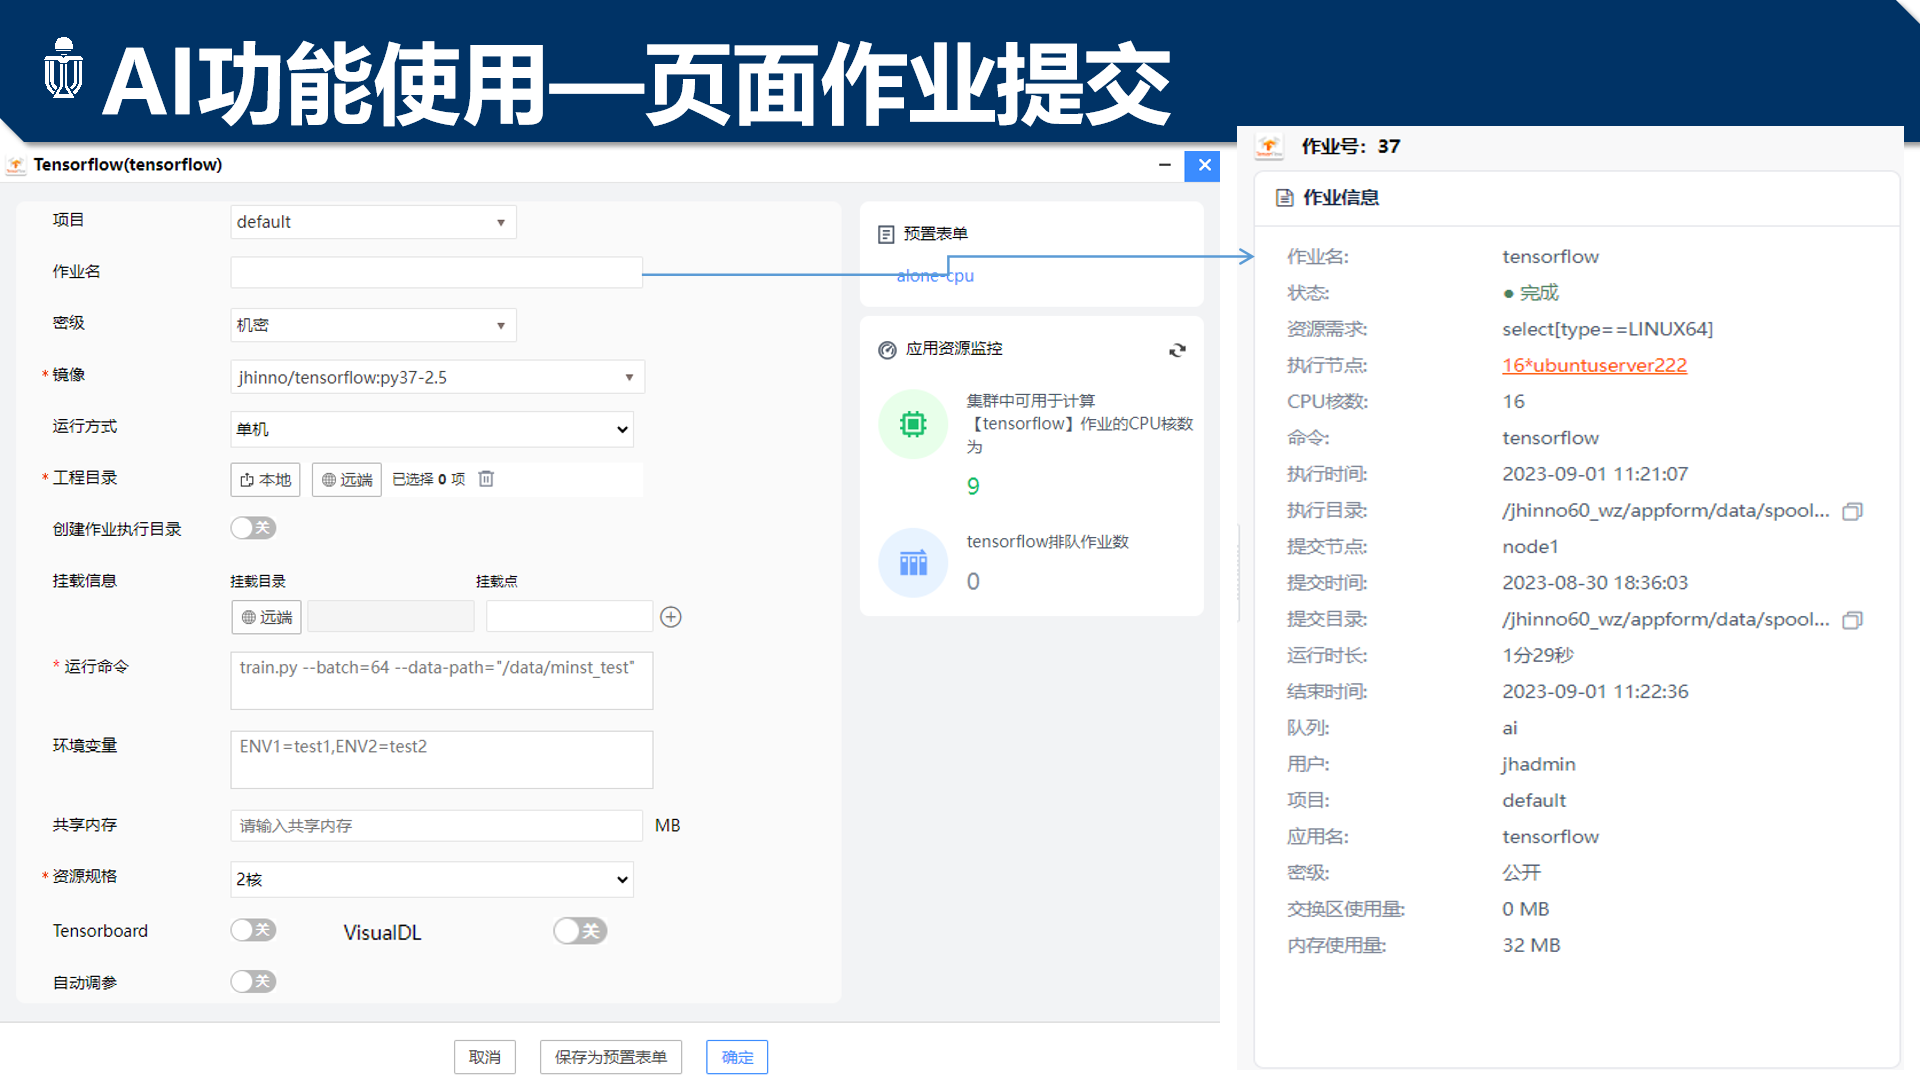Click the 取消 button
The image size is (1920, 1080).
pyautogui.click(x=485, y=1057)
